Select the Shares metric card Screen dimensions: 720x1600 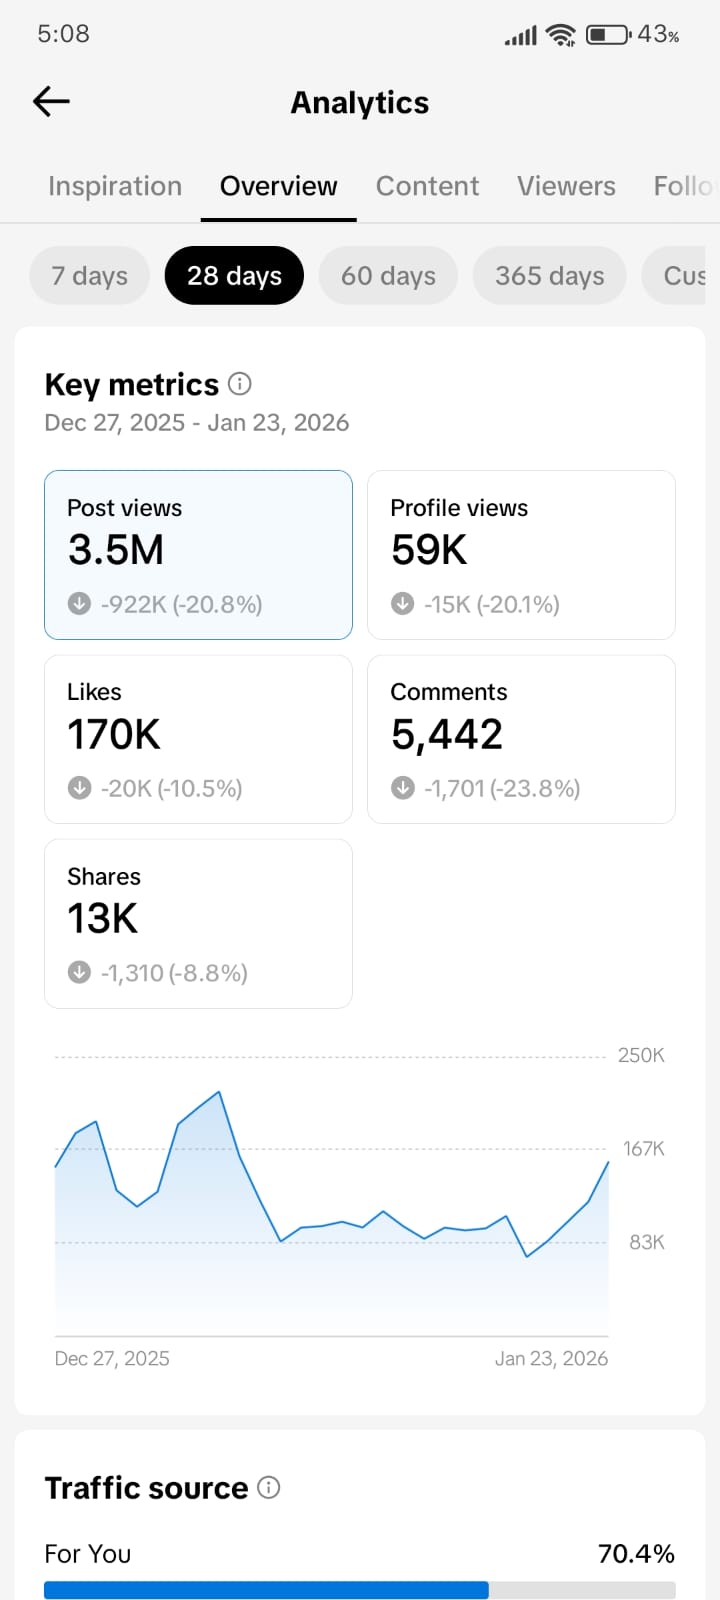pos(198,923)
